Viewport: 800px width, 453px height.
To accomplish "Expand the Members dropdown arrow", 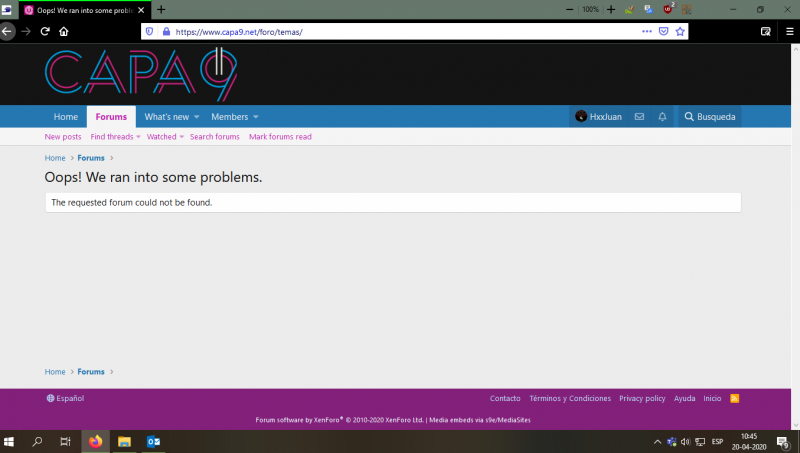I will coord(256,117).
